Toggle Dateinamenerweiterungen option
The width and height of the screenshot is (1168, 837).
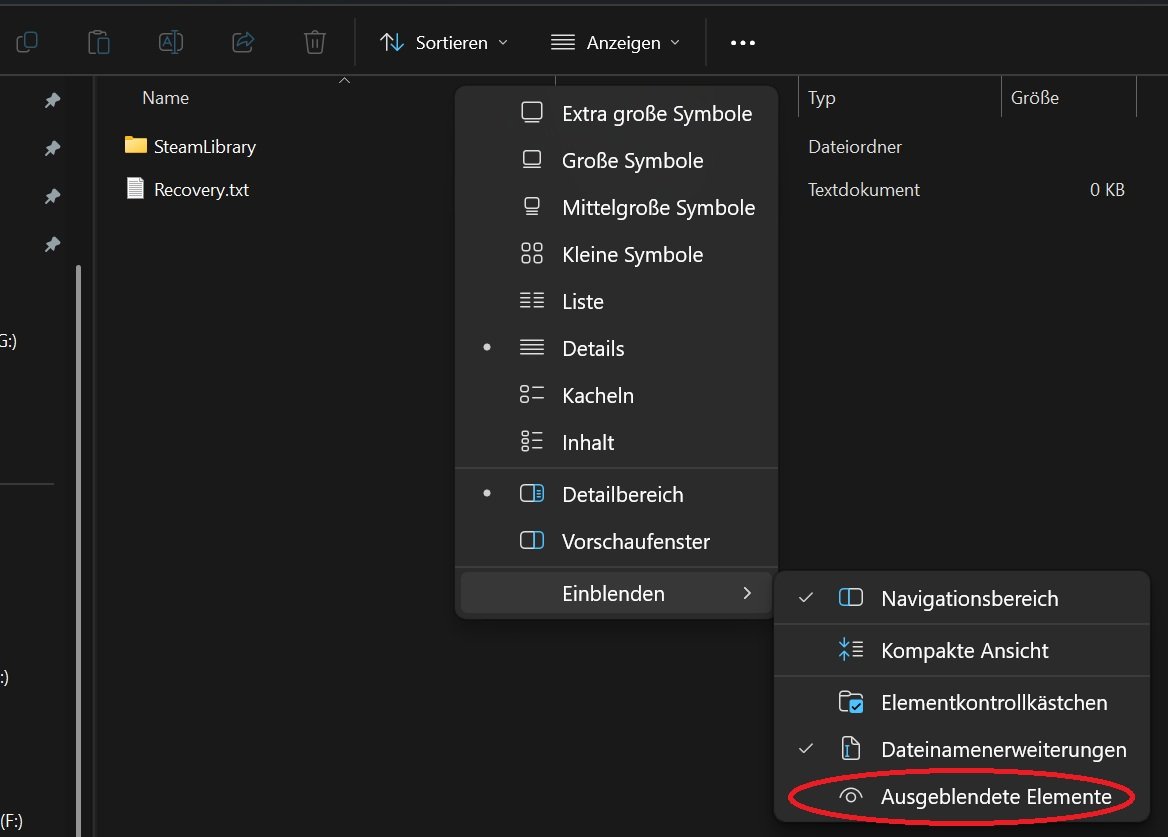[x=1003, y=749]
